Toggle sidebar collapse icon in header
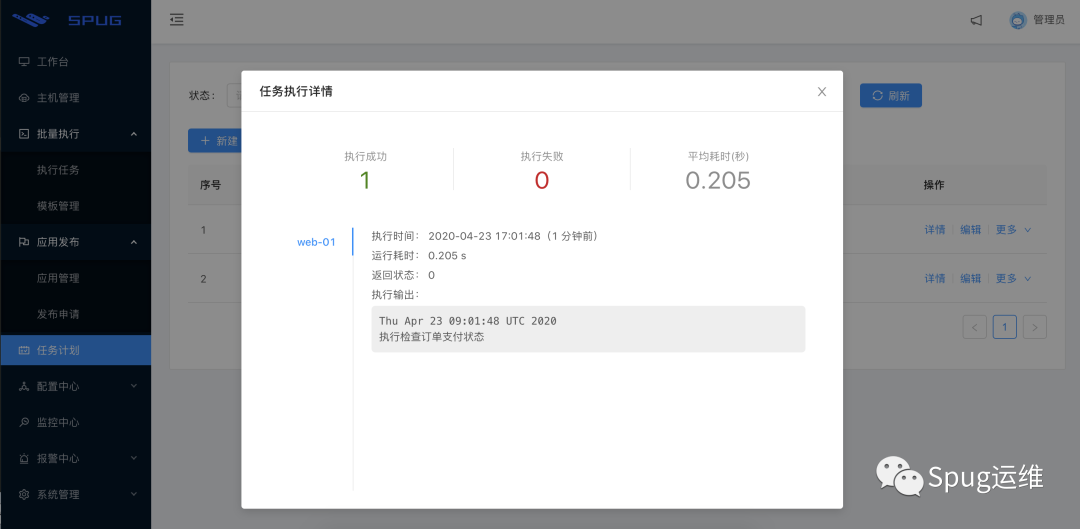The image size is (1080, 529). [x=177, y=20]
